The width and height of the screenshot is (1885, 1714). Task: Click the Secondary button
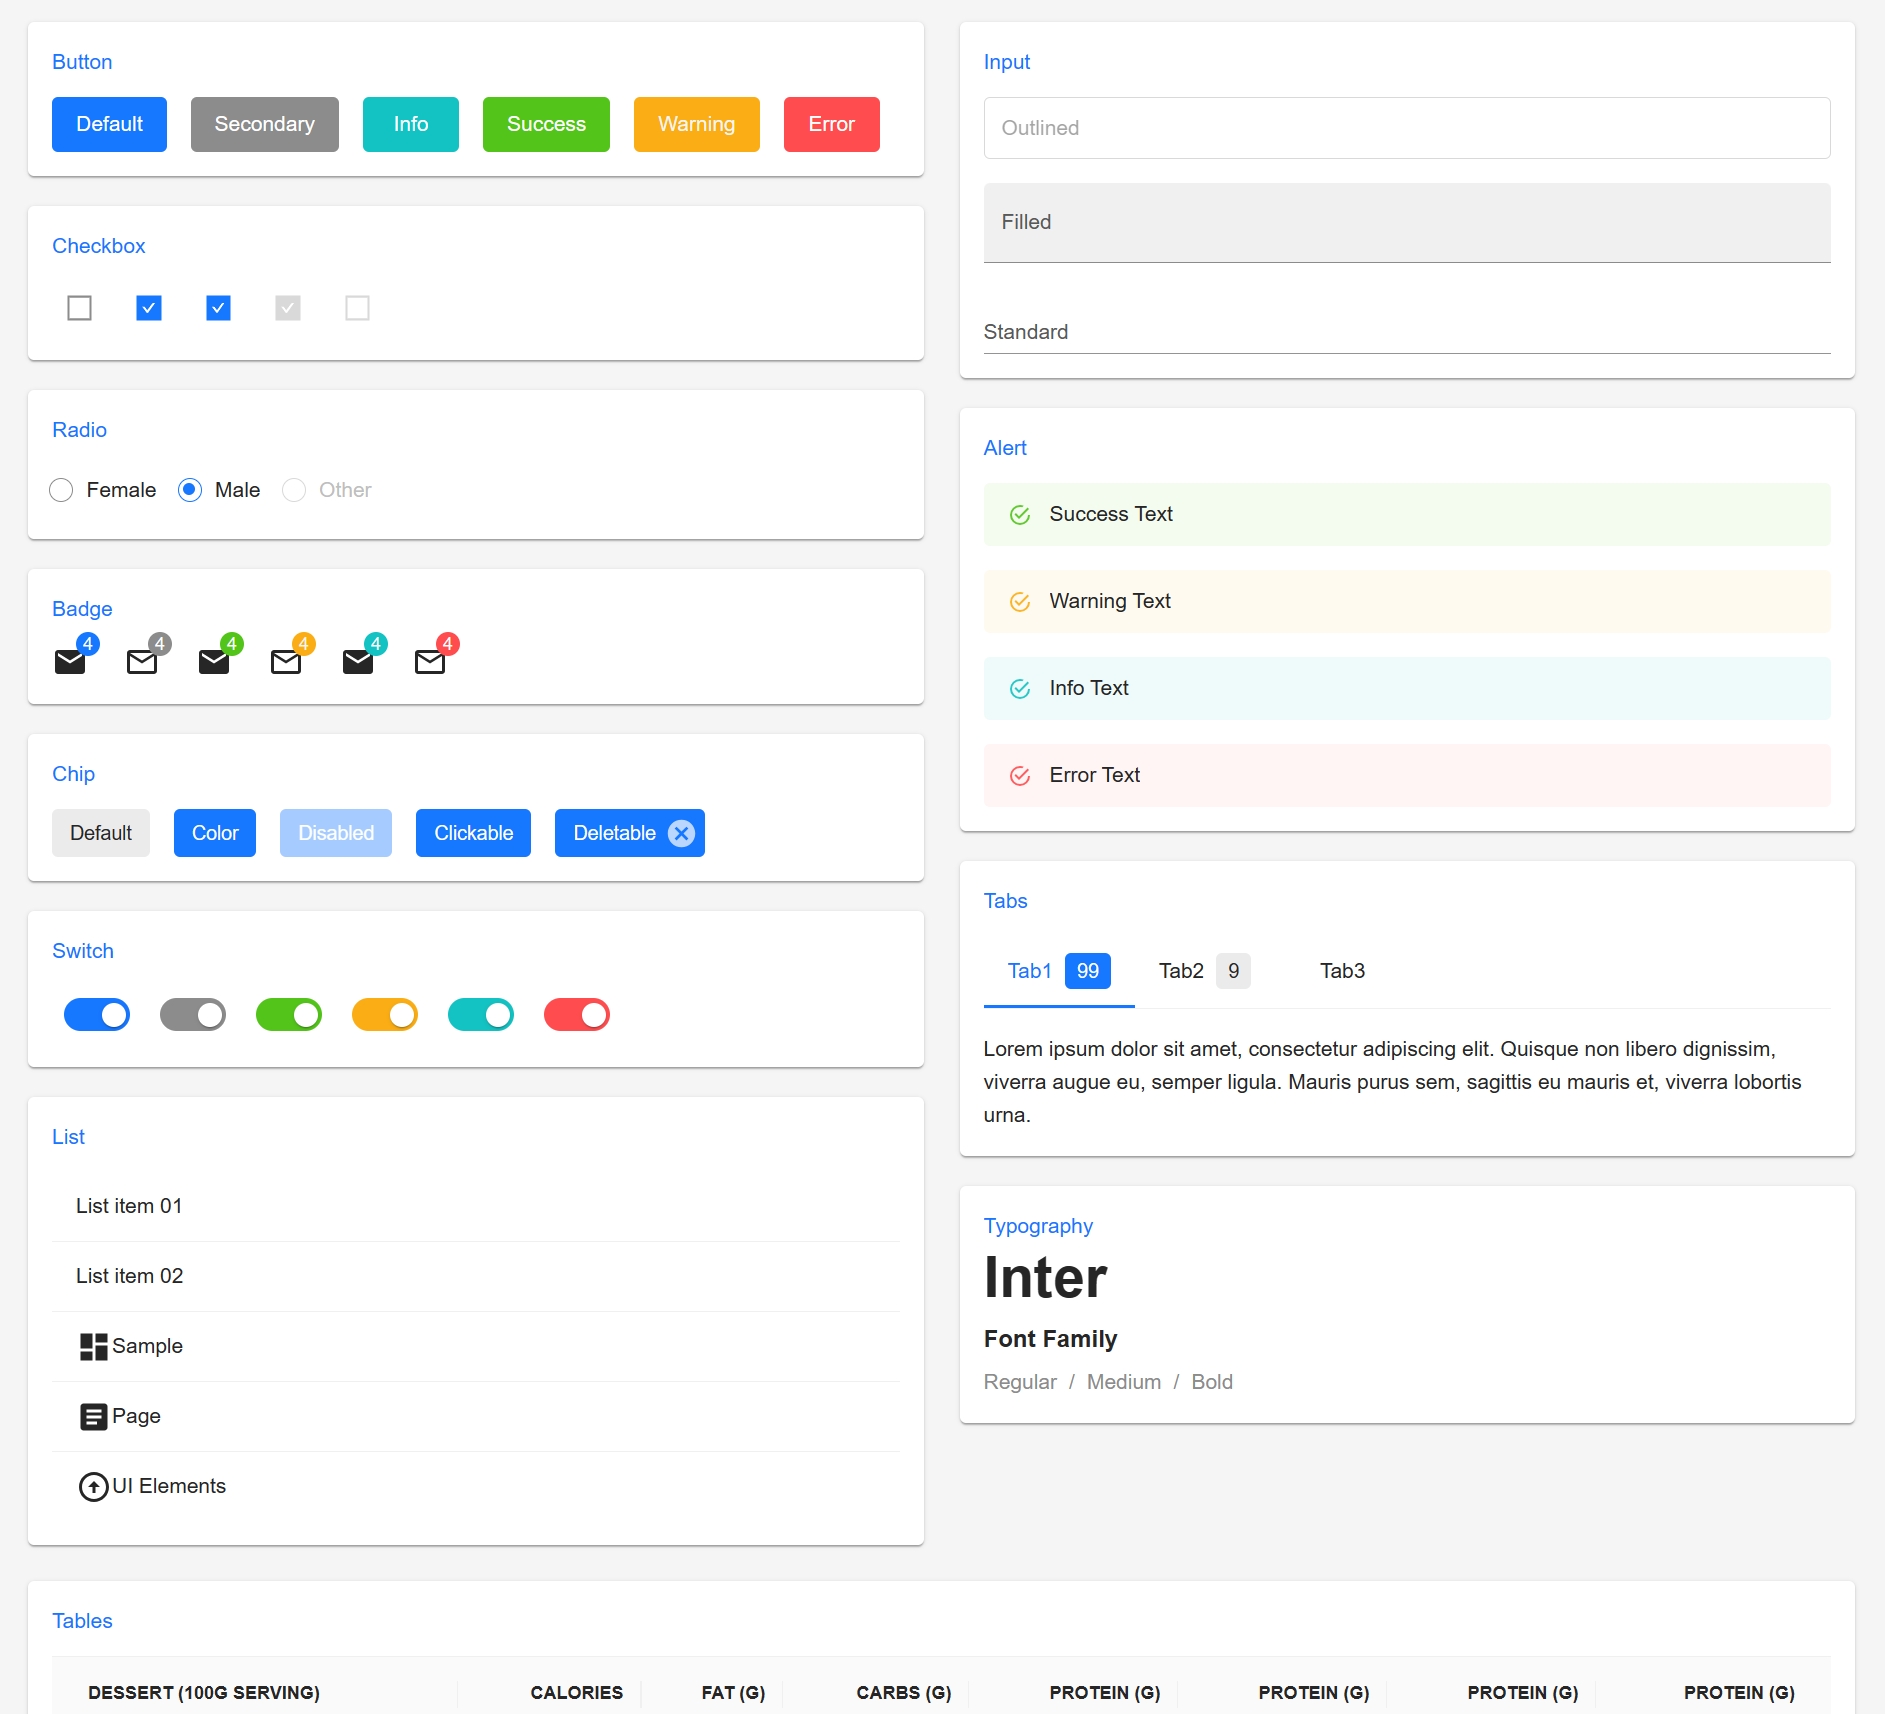(x=264, y=124)
